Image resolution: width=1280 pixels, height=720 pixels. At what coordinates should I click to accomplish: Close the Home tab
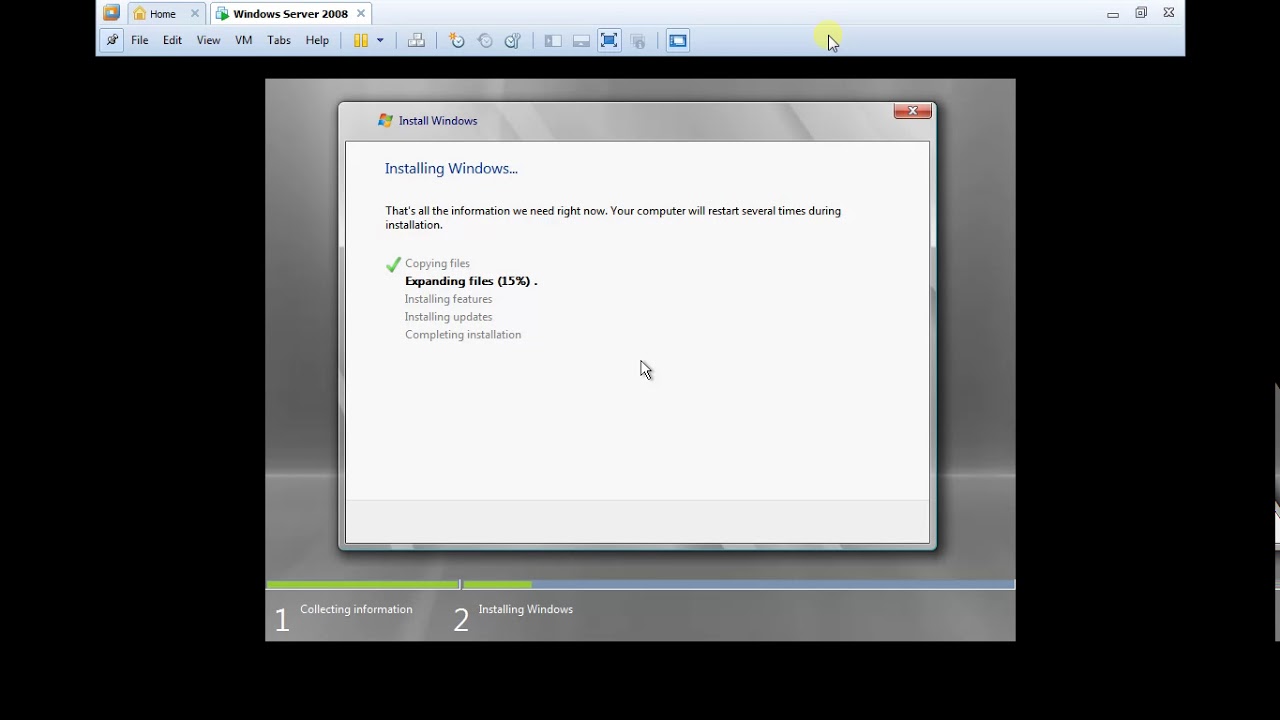195,14
